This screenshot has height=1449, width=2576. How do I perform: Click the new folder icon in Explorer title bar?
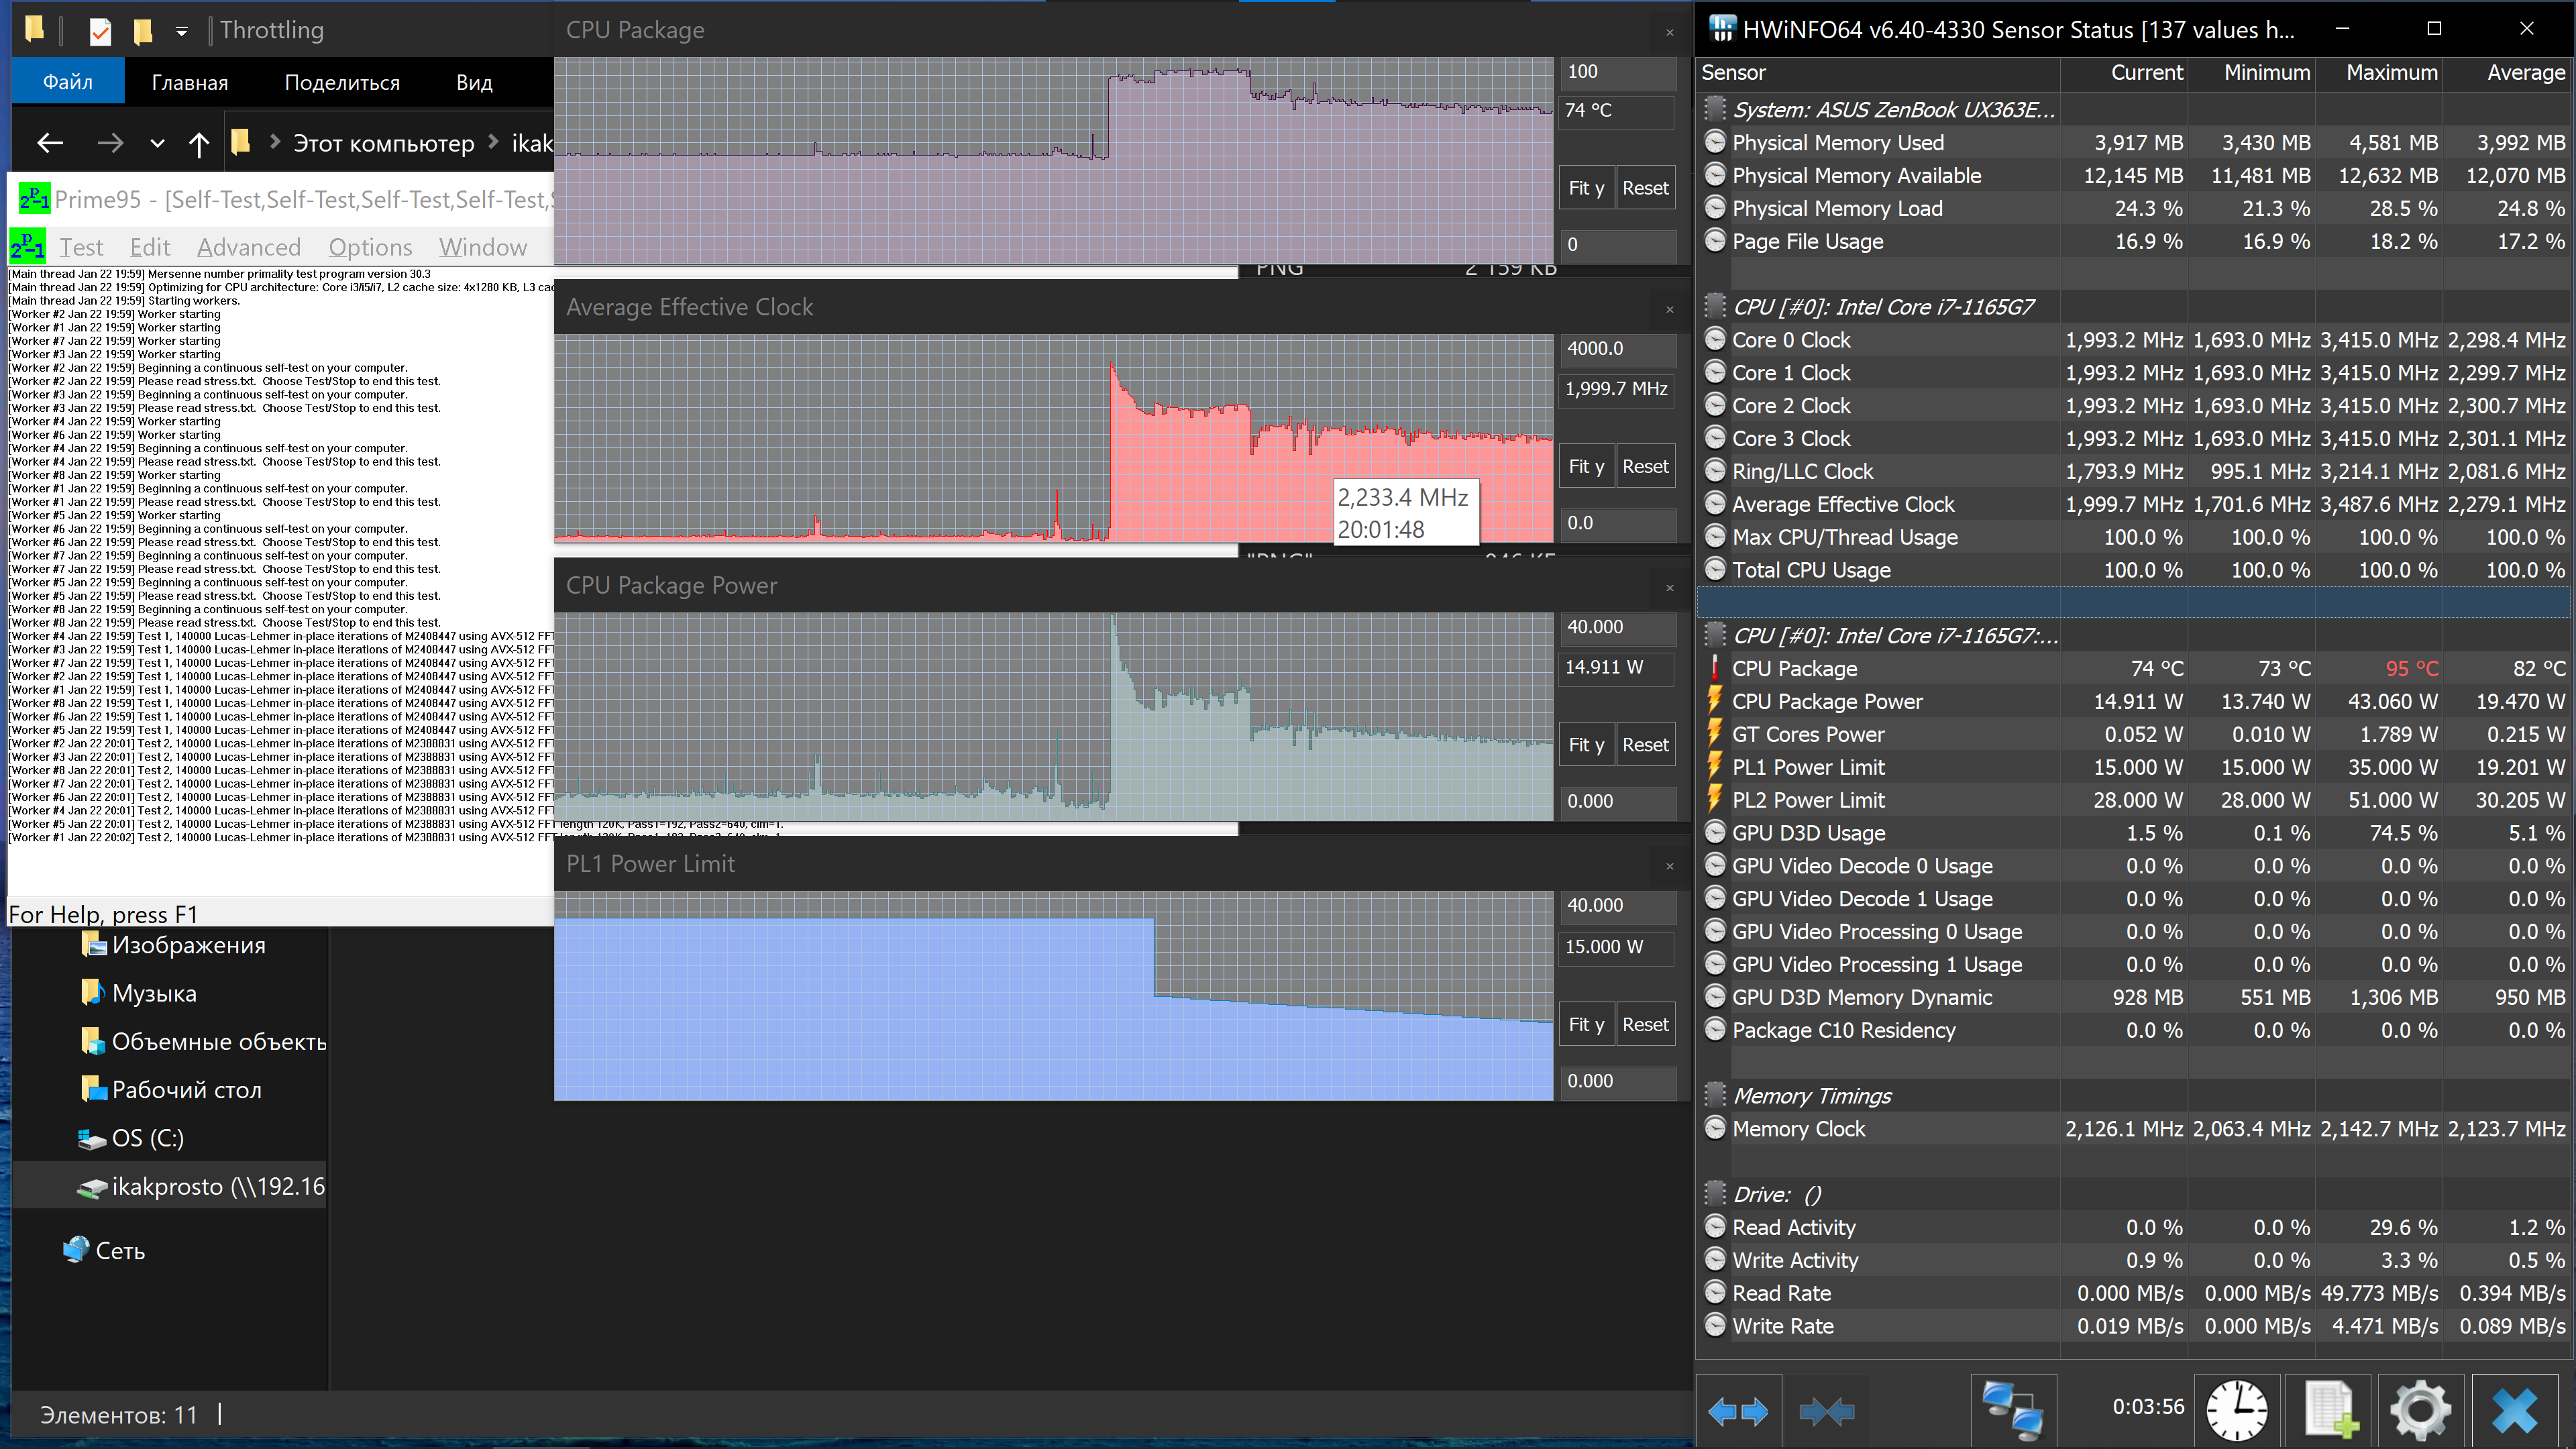144,31
